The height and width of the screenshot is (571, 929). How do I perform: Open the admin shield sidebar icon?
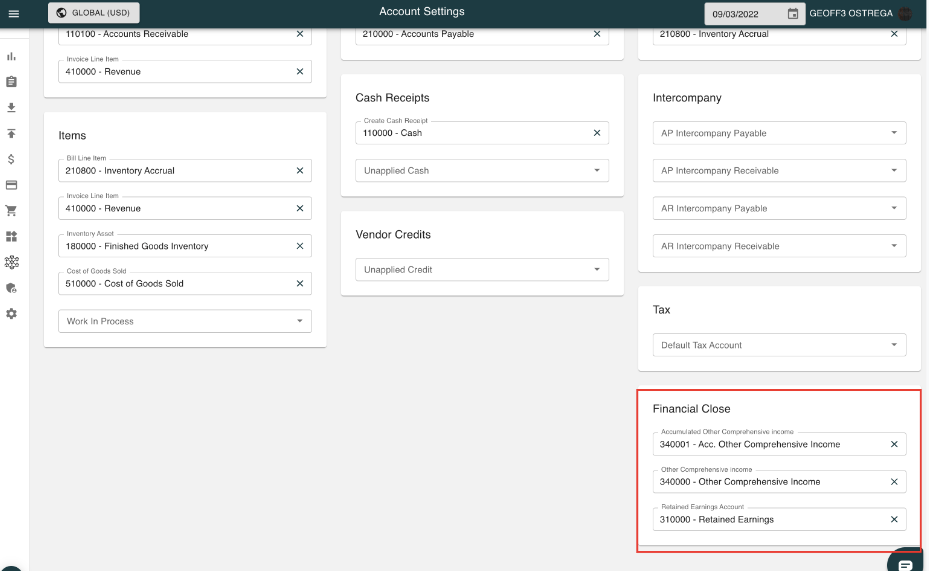click(x=11, y=288)
